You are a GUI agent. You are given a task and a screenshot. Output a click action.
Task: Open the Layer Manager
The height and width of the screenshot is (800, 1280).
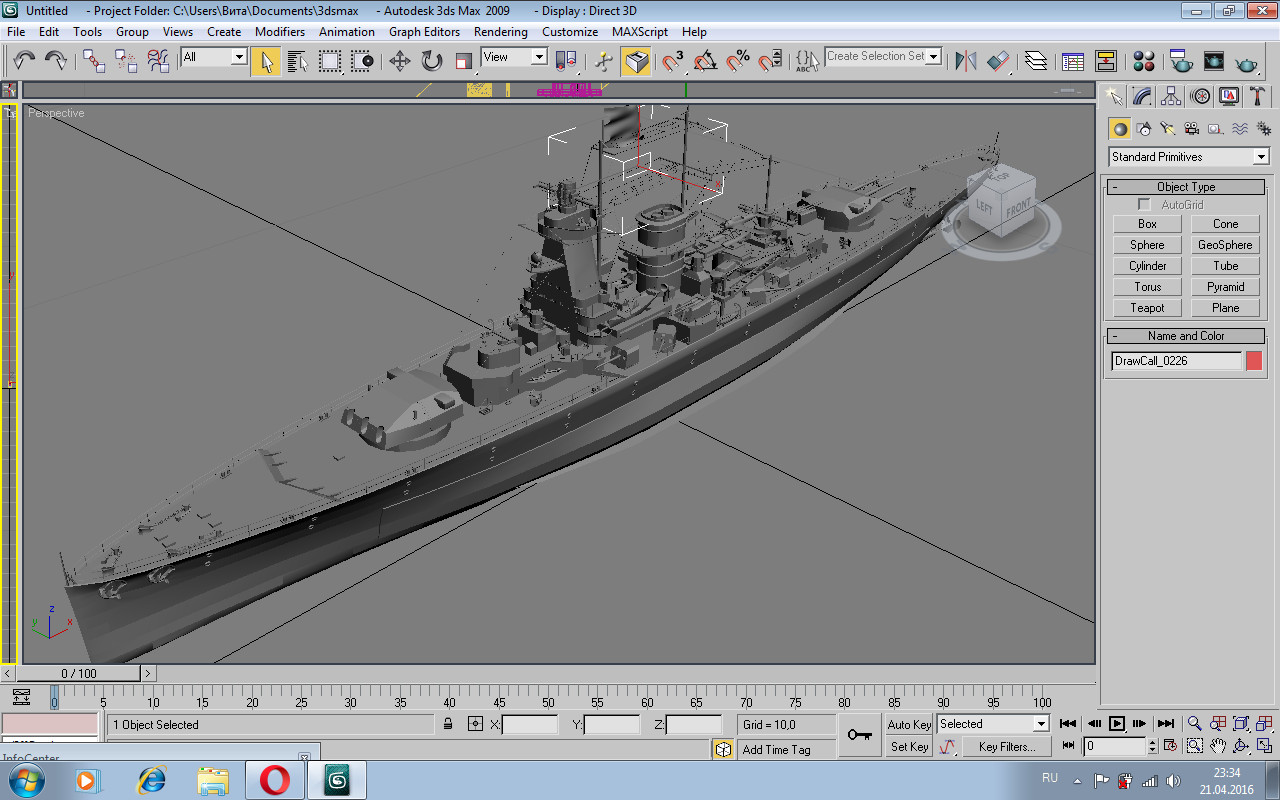pyautogui.click(x=1036, y=61)
